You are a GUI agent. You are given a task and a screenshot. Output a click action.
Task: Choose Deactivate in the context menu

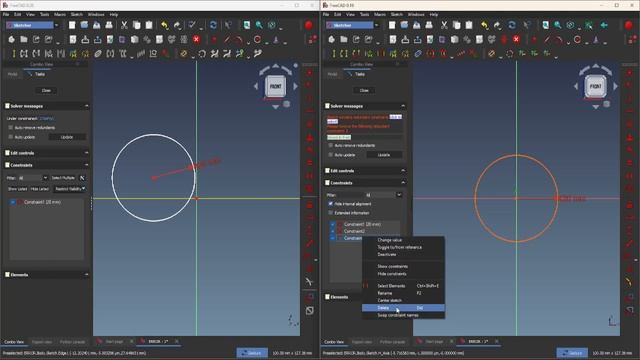pyautogui.click(x=403, y=254)
